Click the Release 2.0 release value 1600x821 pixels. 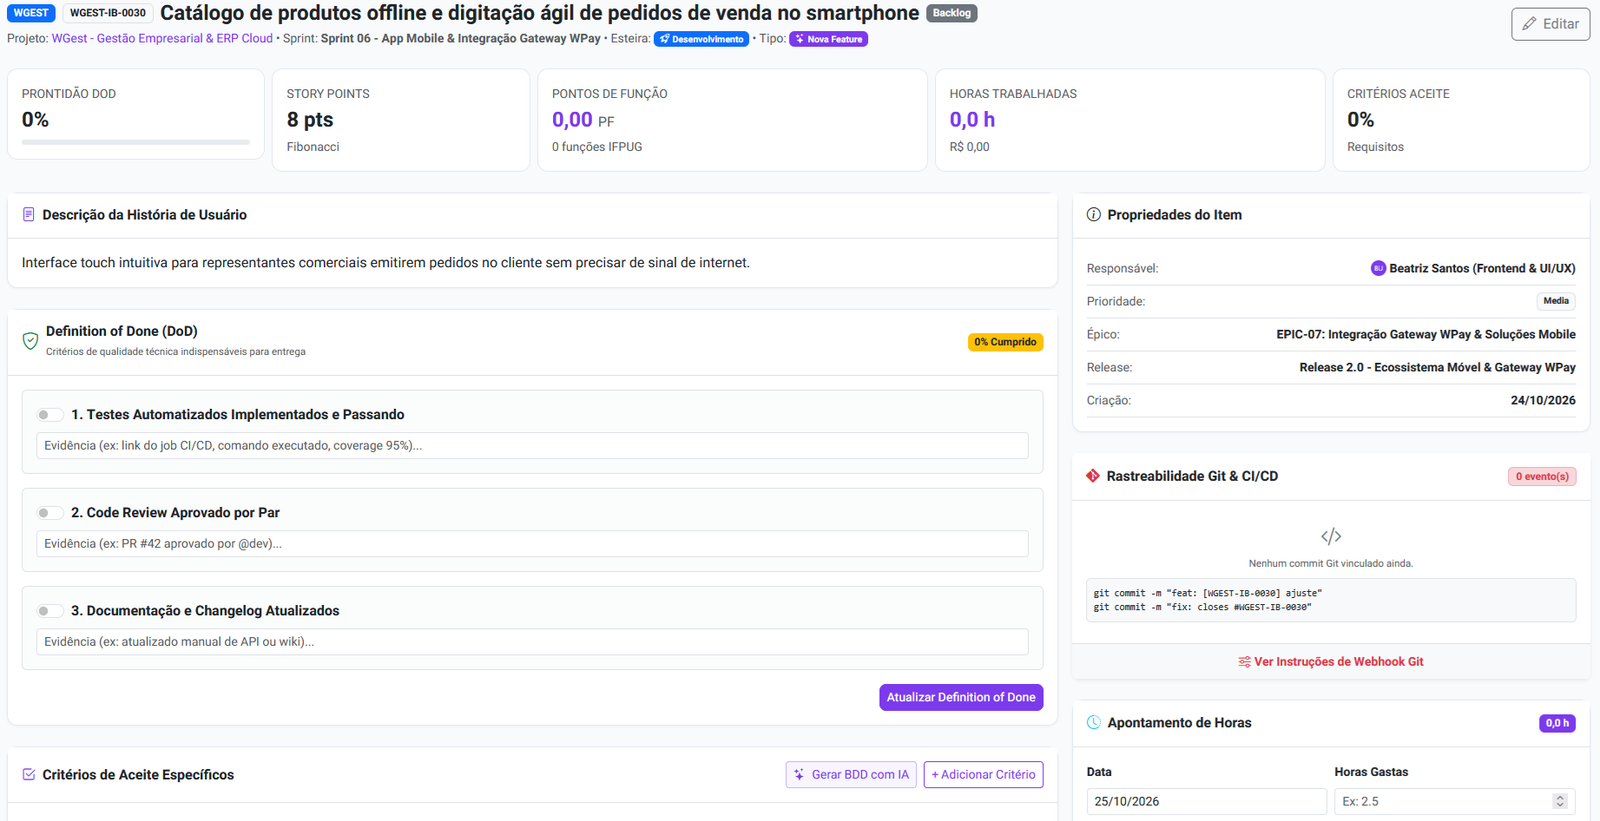click(x=1437, y=368)
